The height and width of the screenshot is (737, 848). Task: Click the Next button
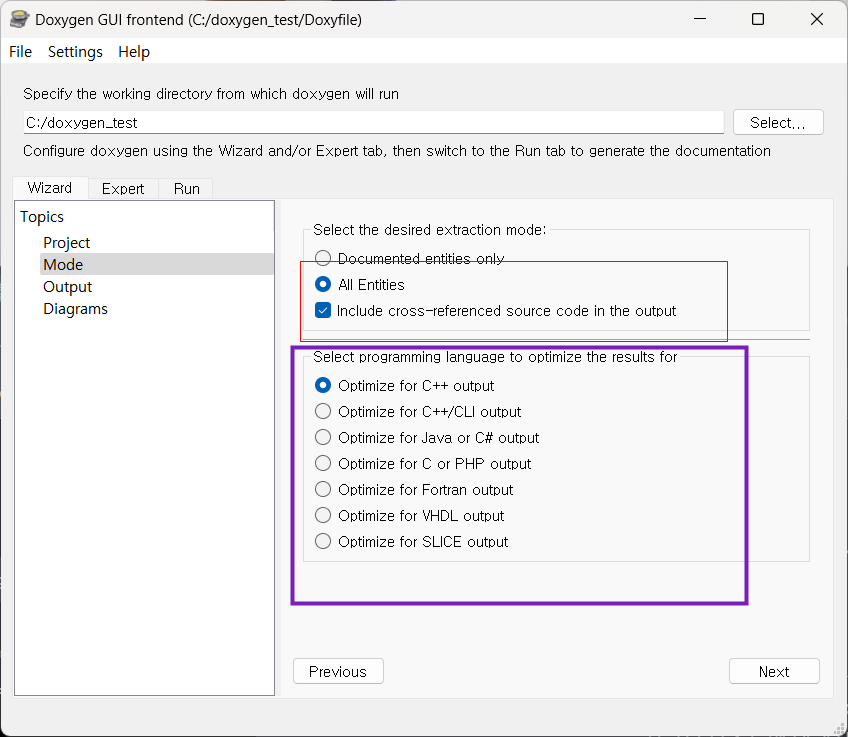point(774,671)
